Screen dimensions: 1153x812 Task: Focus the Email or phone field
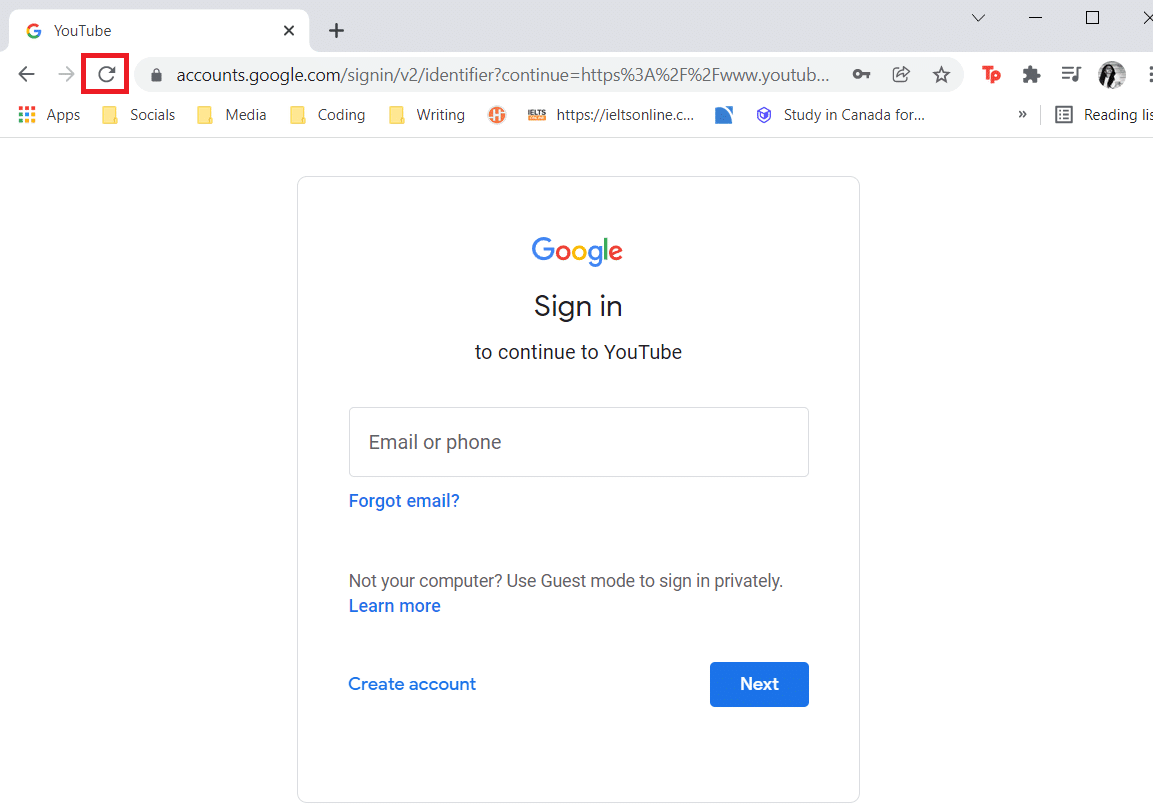click(x=579, y=442)
